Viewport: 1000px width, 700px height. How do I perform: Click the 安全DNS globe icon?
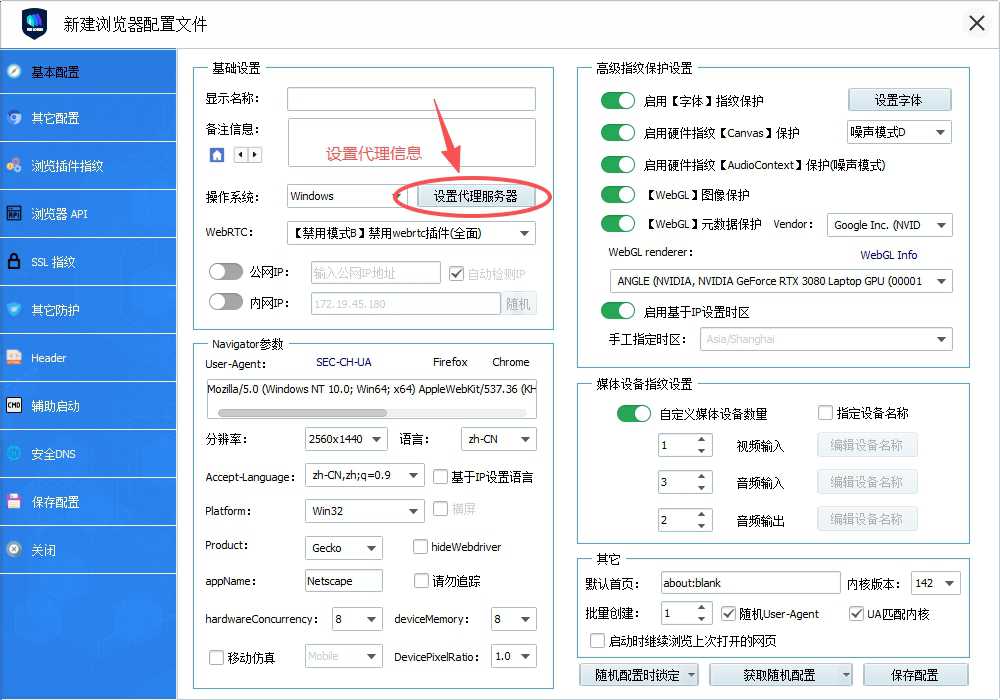[x=14, y=454]
